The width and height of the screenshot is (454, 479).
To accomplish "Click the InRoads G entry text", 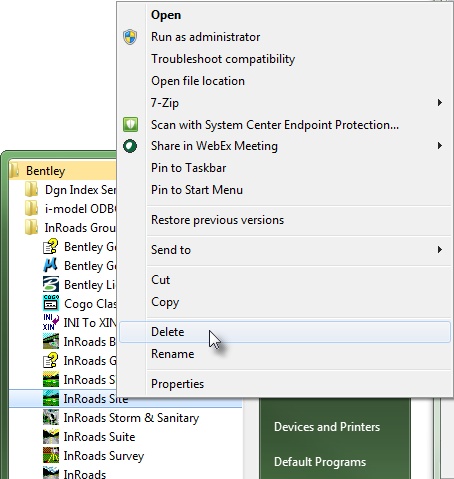I will tap(90, 361).
